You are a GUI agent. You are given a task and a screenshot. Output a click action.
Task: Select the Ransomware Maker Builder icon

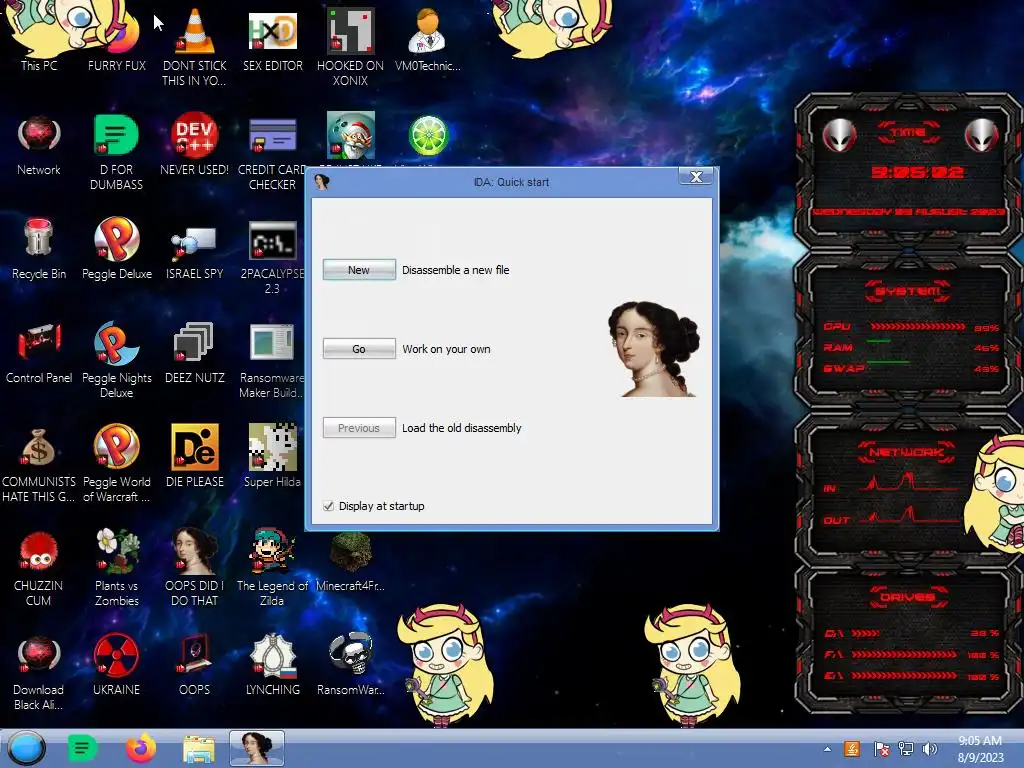click(272, 359)
